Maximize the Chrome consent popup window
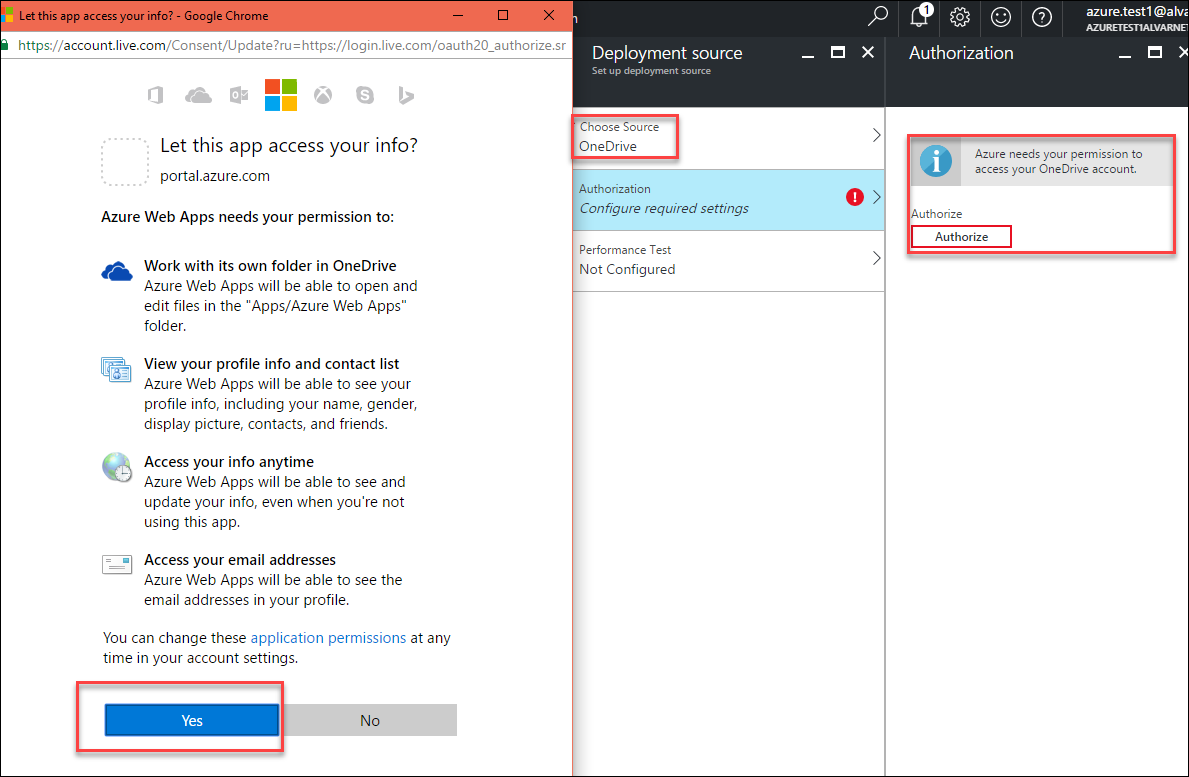Viewport: 1189px width, 777px height. 503,15
